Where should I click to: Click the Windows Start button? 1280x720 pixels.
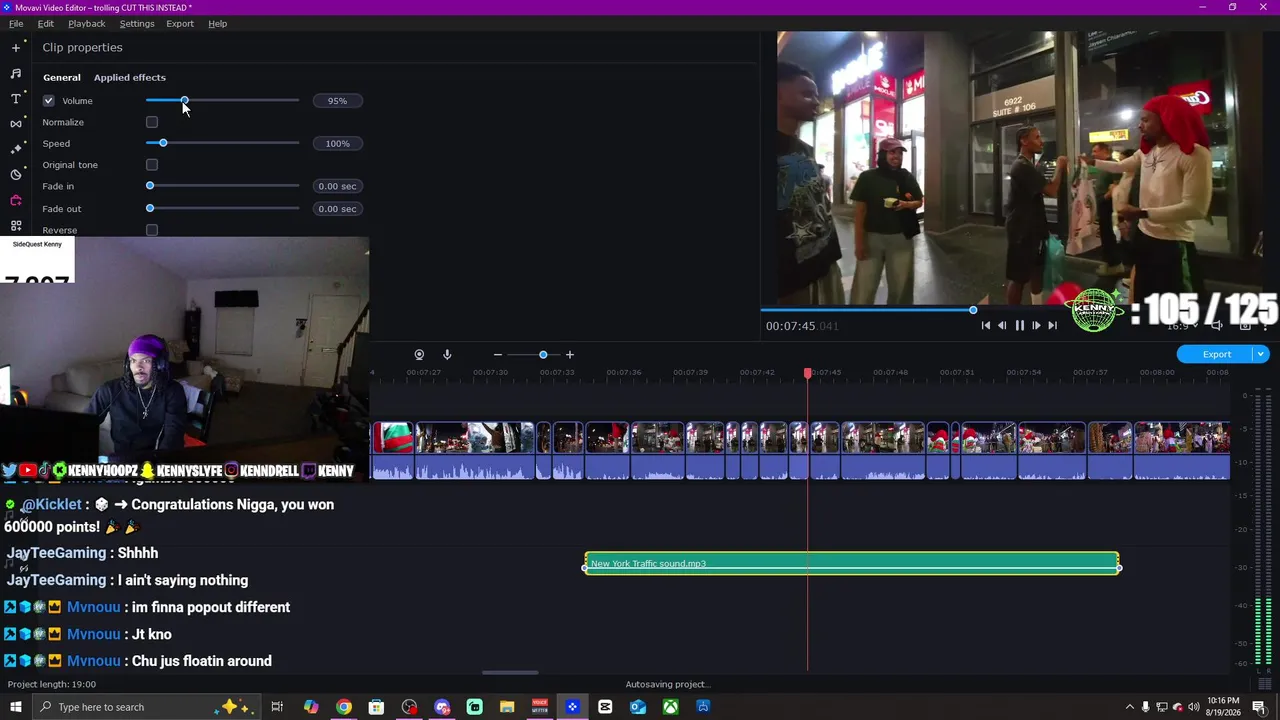(16, 707)
